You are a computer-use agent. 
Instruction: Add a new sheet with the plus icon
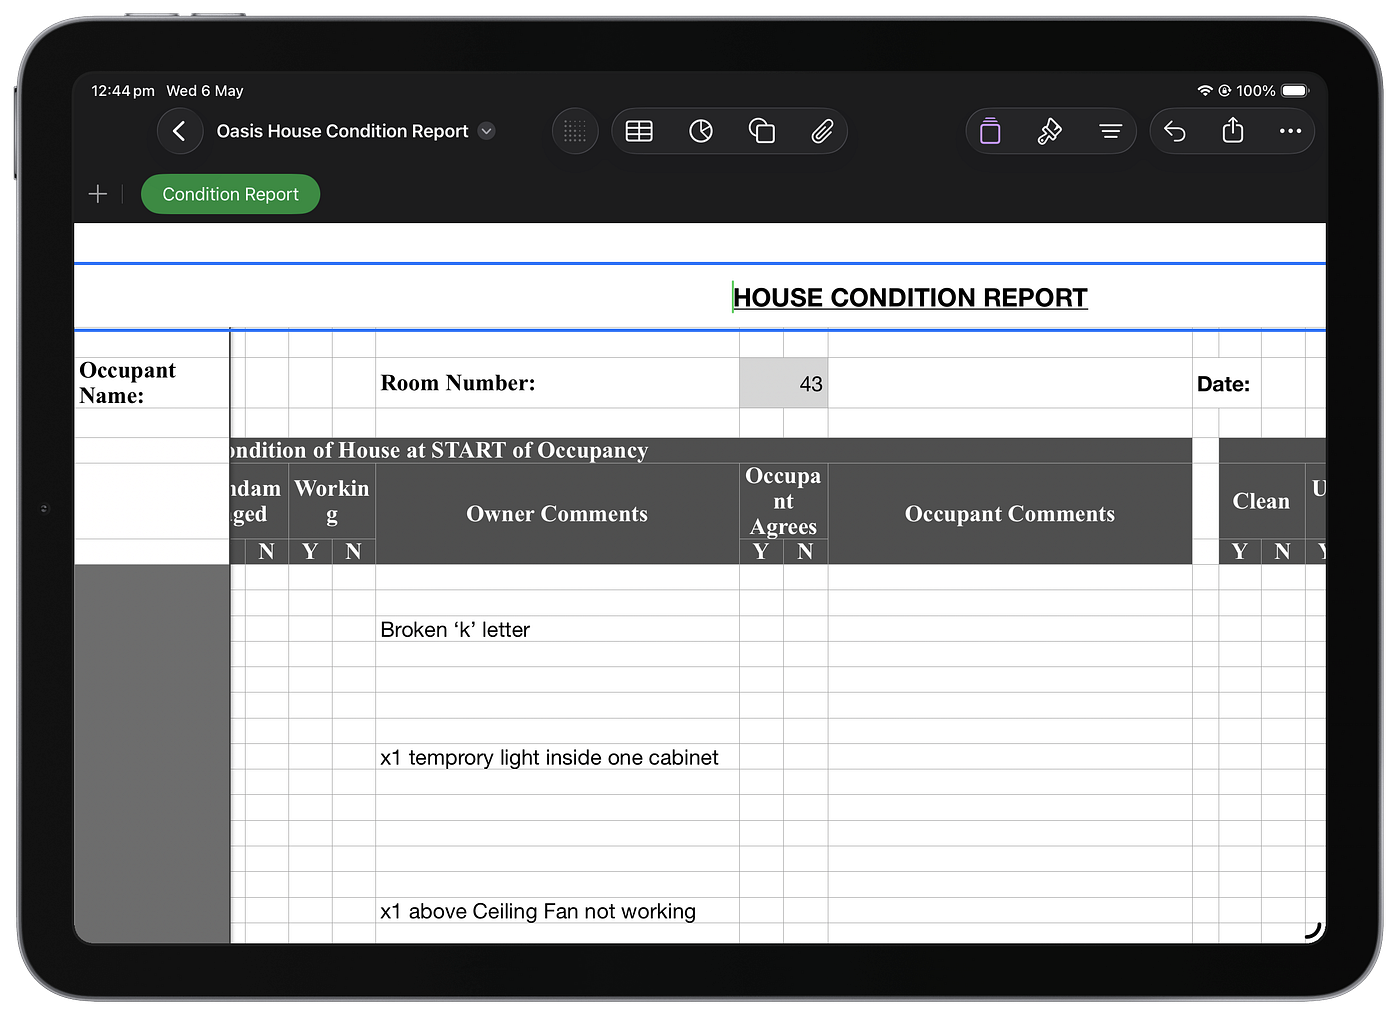pyautogui.click(x=98, y=194)
